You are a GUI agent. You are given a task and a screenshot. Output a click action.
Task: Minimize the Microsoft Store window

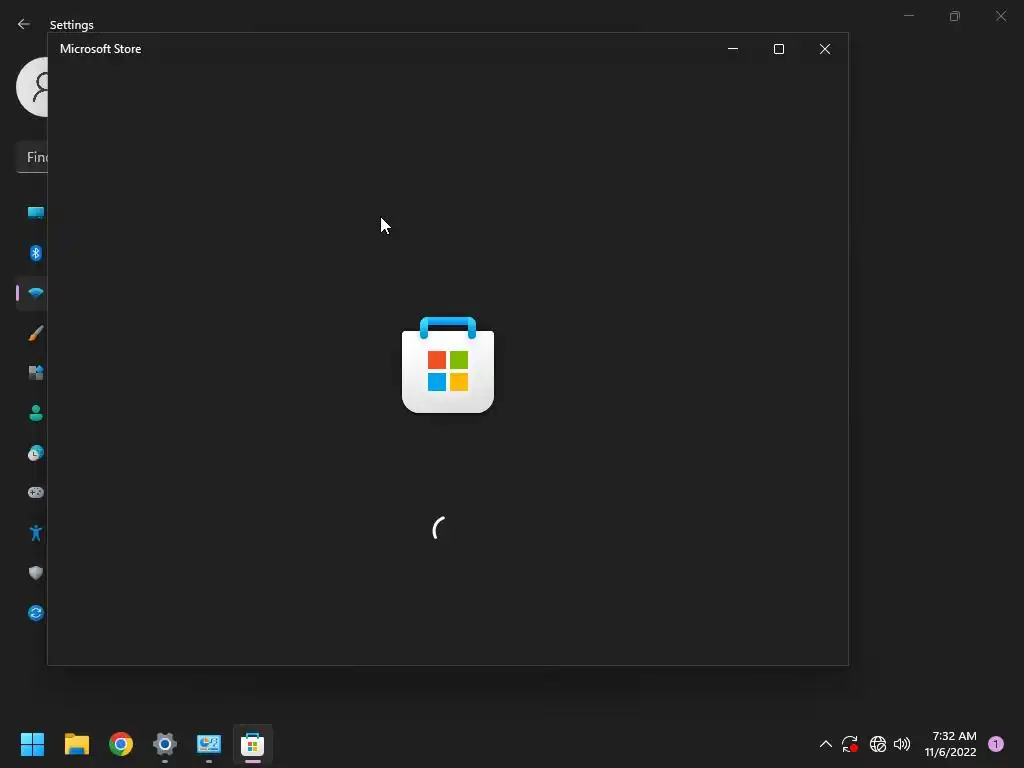(x=733, y=49)
